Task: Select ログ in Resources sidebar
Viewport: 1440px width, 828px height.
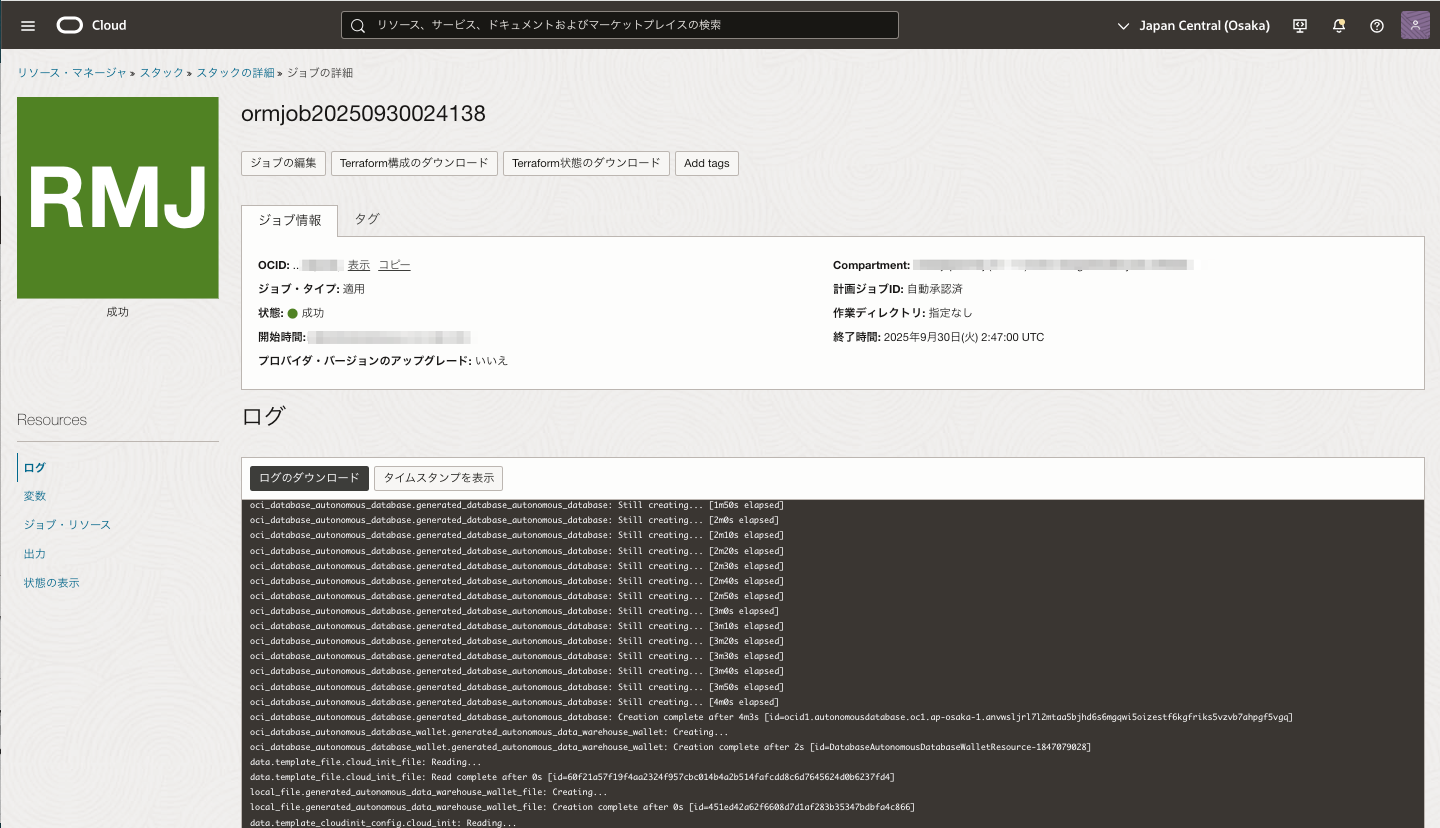Action: click(x=35, y=467)
